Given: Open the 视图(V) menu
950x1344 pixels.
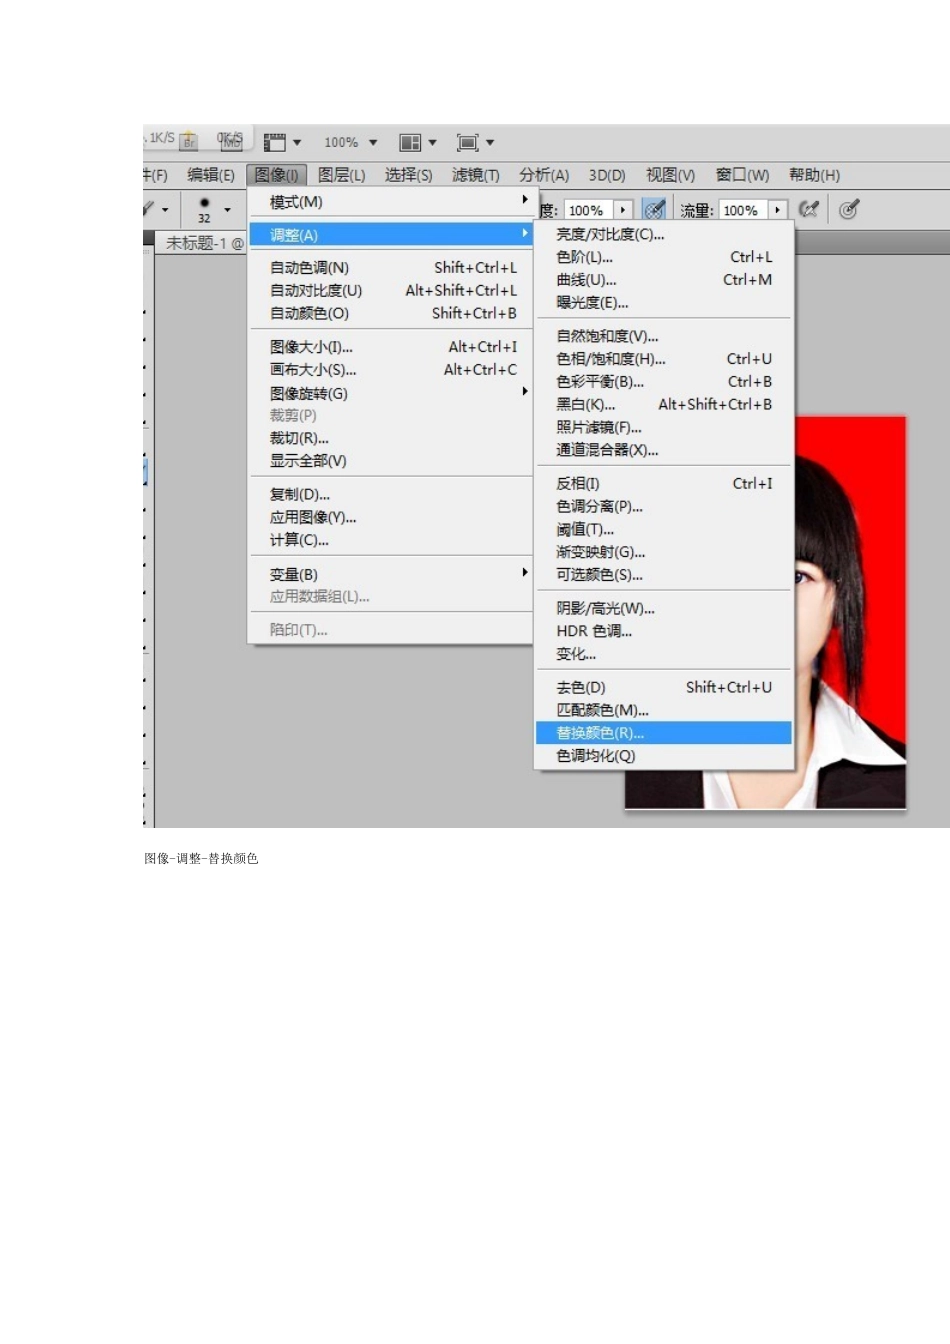Looking at the screenshot, I should [x=670, y=175].
